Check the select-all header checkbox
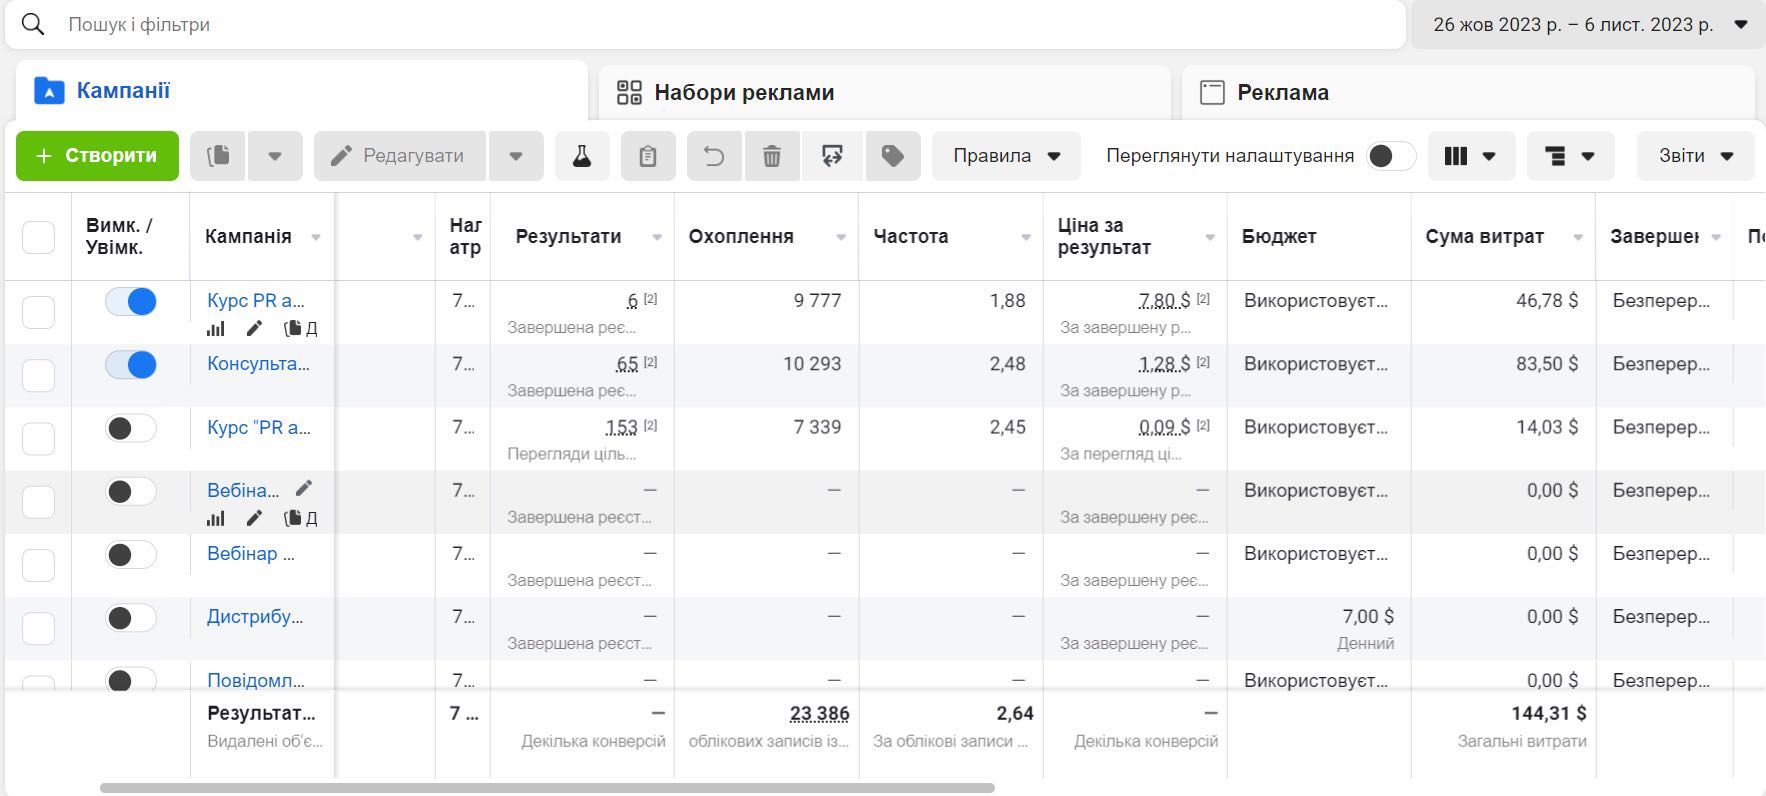 tap(38, 237)
